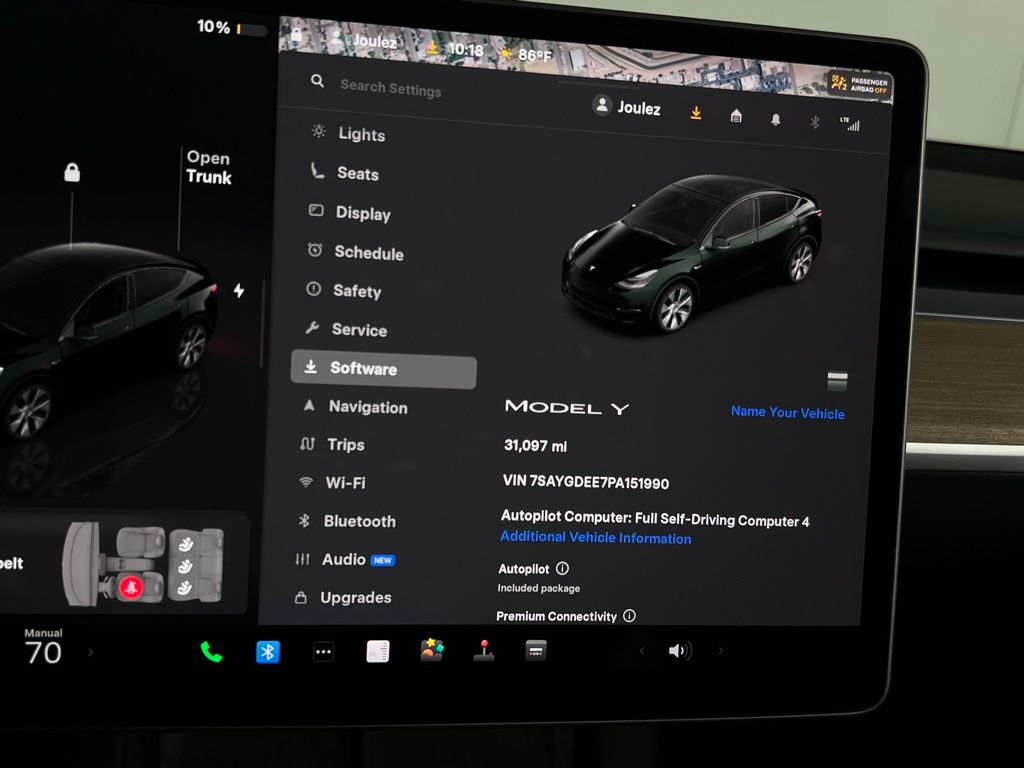
Task: Tap the rear seats occupancy diagram
Action: click(197, 565)
